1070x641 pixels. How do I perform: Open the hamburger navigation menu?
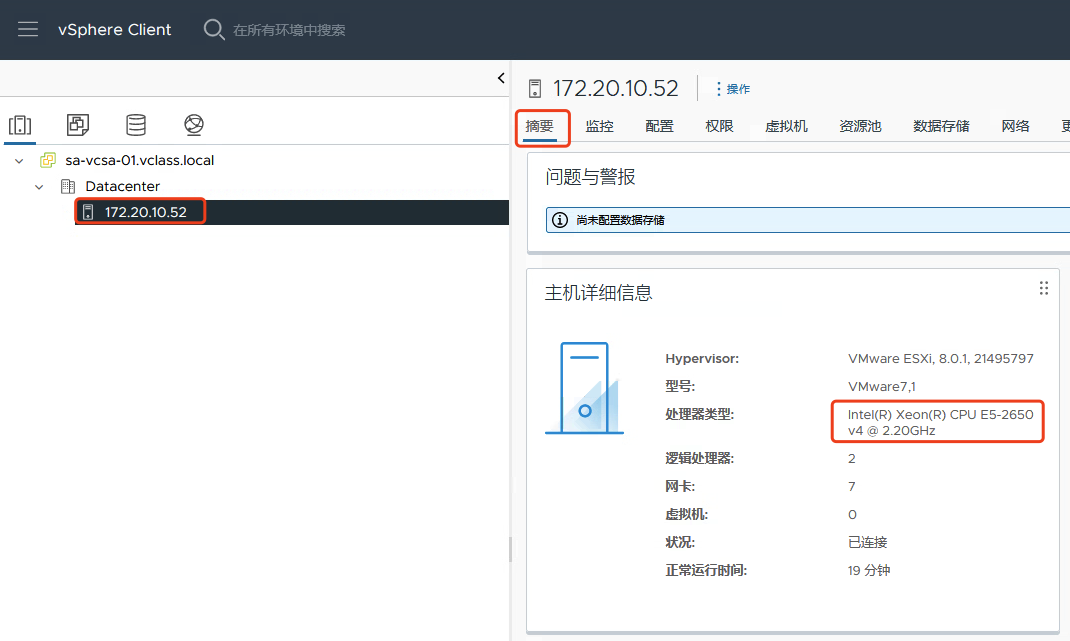click(x=28, y=29)
